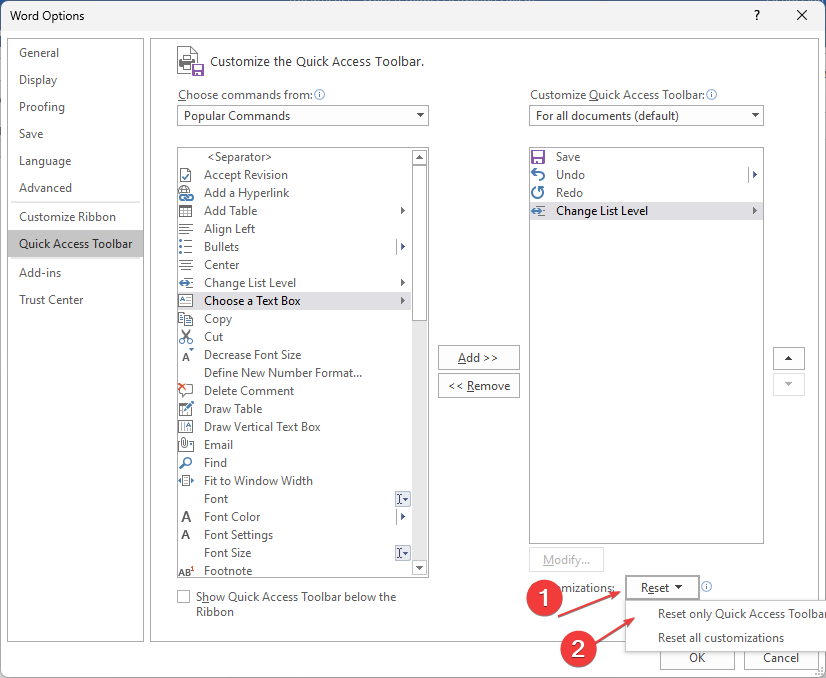Click the Fit to Window Width icon
The image size is (826, 678).
185,481
